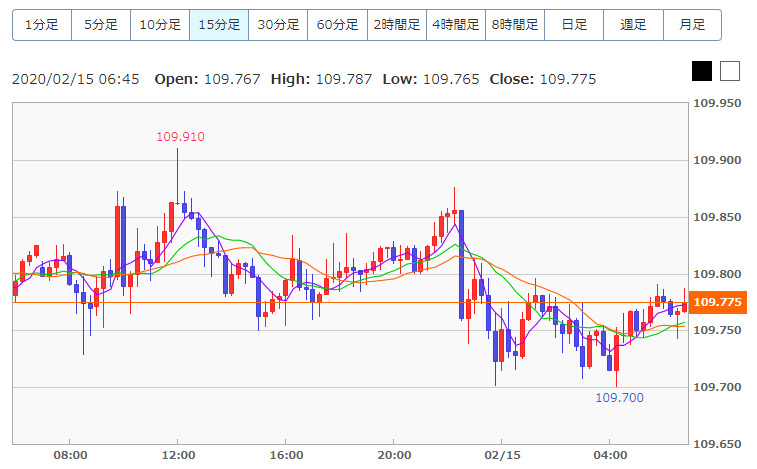
Task: Open the 8時間足 chart
Action: [515, 25]
